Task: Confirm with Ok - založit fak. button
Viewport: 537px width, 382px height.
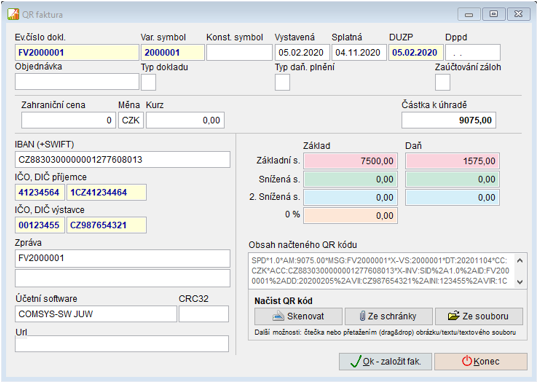Action: (385, 361)
